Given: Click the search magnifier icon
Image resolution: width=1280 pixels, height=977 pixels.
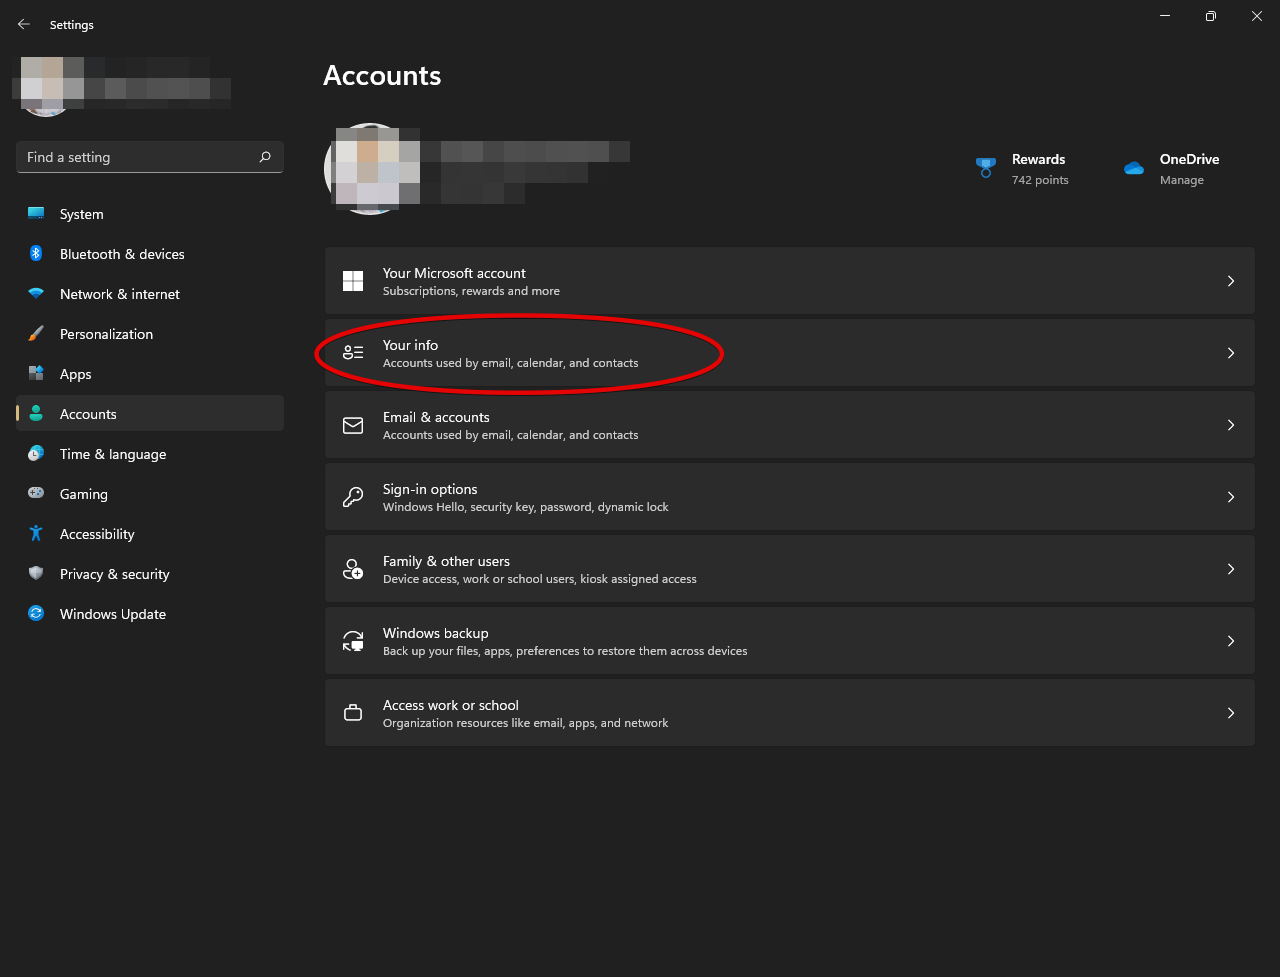Looking at the screenshot, I should pos(265,157).
